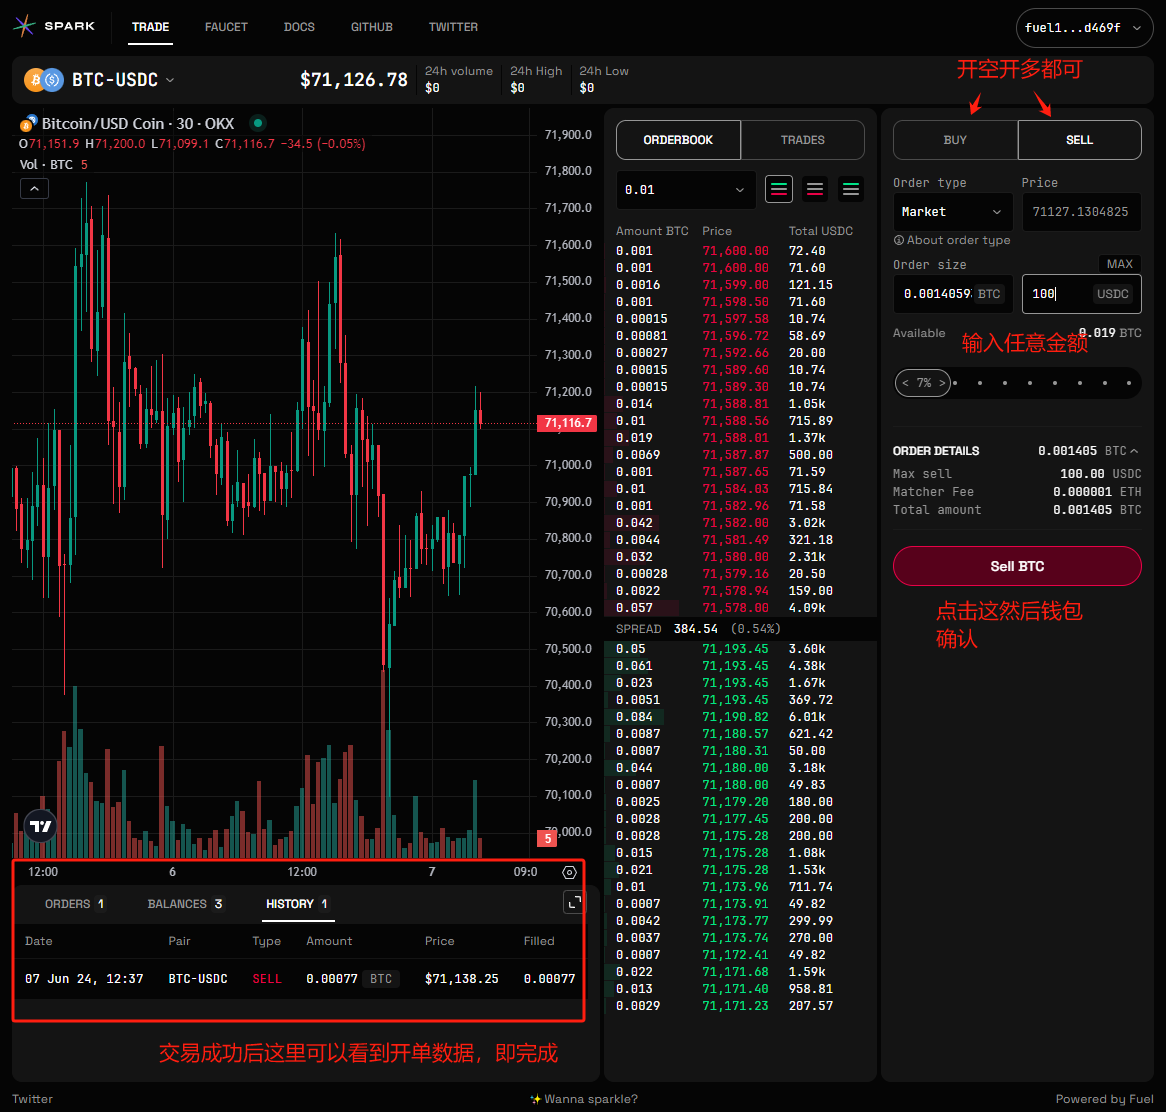Switch to the TRADES tab
Image resolution: width=1166 pixels, height=1112 pixels.
coord(802,140)
